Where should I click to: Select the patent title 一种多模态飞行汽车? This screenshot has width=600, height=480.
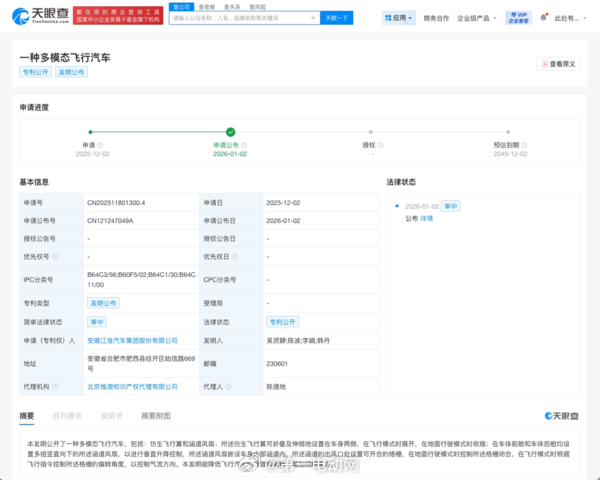[x=65, y=57]
